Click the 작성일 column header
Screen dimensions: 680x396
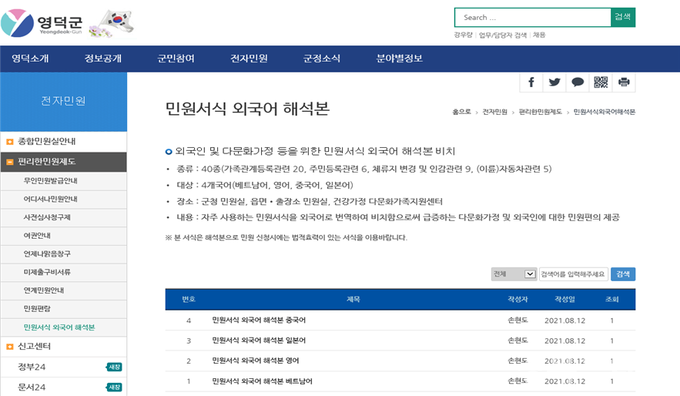[x=565, y=299]
